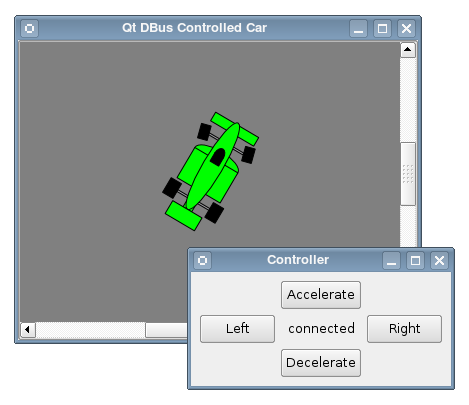Minimize the Controller window
This screenshot has width=469, height=405.
391,260
